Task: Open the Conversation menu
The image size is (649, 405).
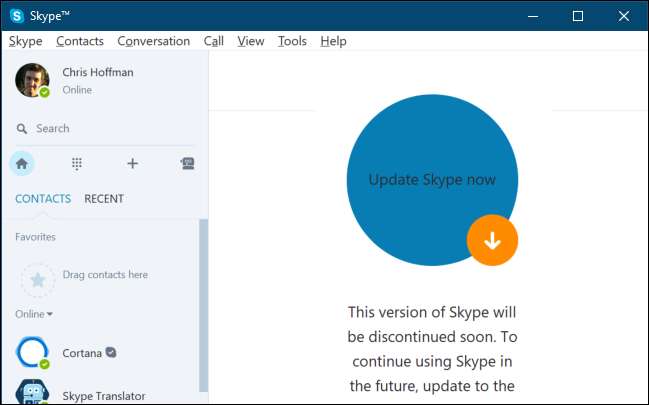Action: pyautogui.click(x=153, y=41)
